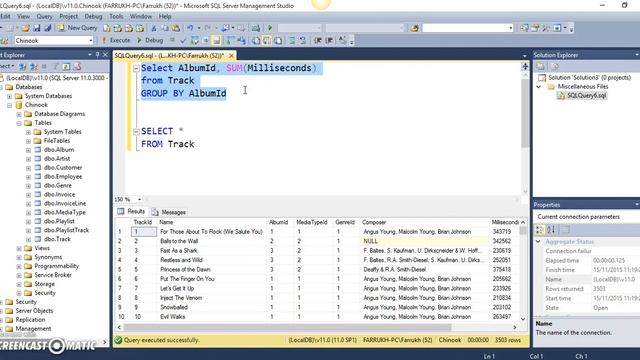Toggle Alphabetical sort in Properties panel

pyautogui.click(x=551, y=230)
